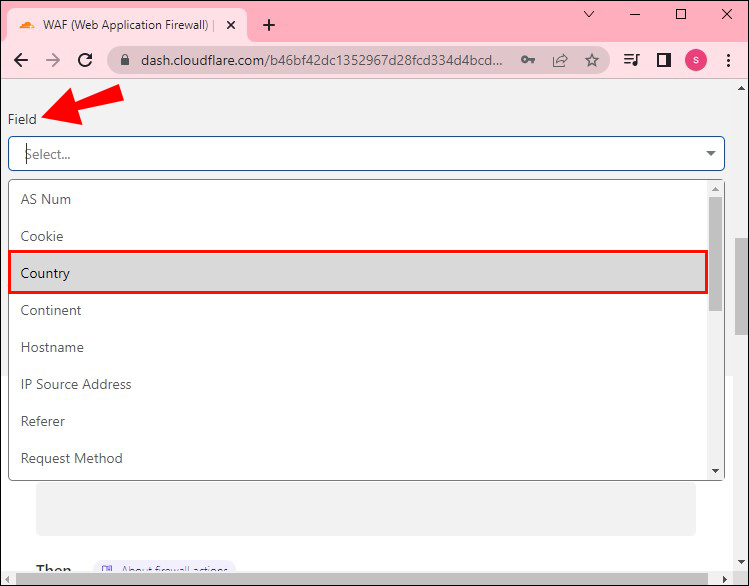The height and width of the screenshot is (586, 749).
Task: Open the Chrome profile avatar
Action: [695, 60]
